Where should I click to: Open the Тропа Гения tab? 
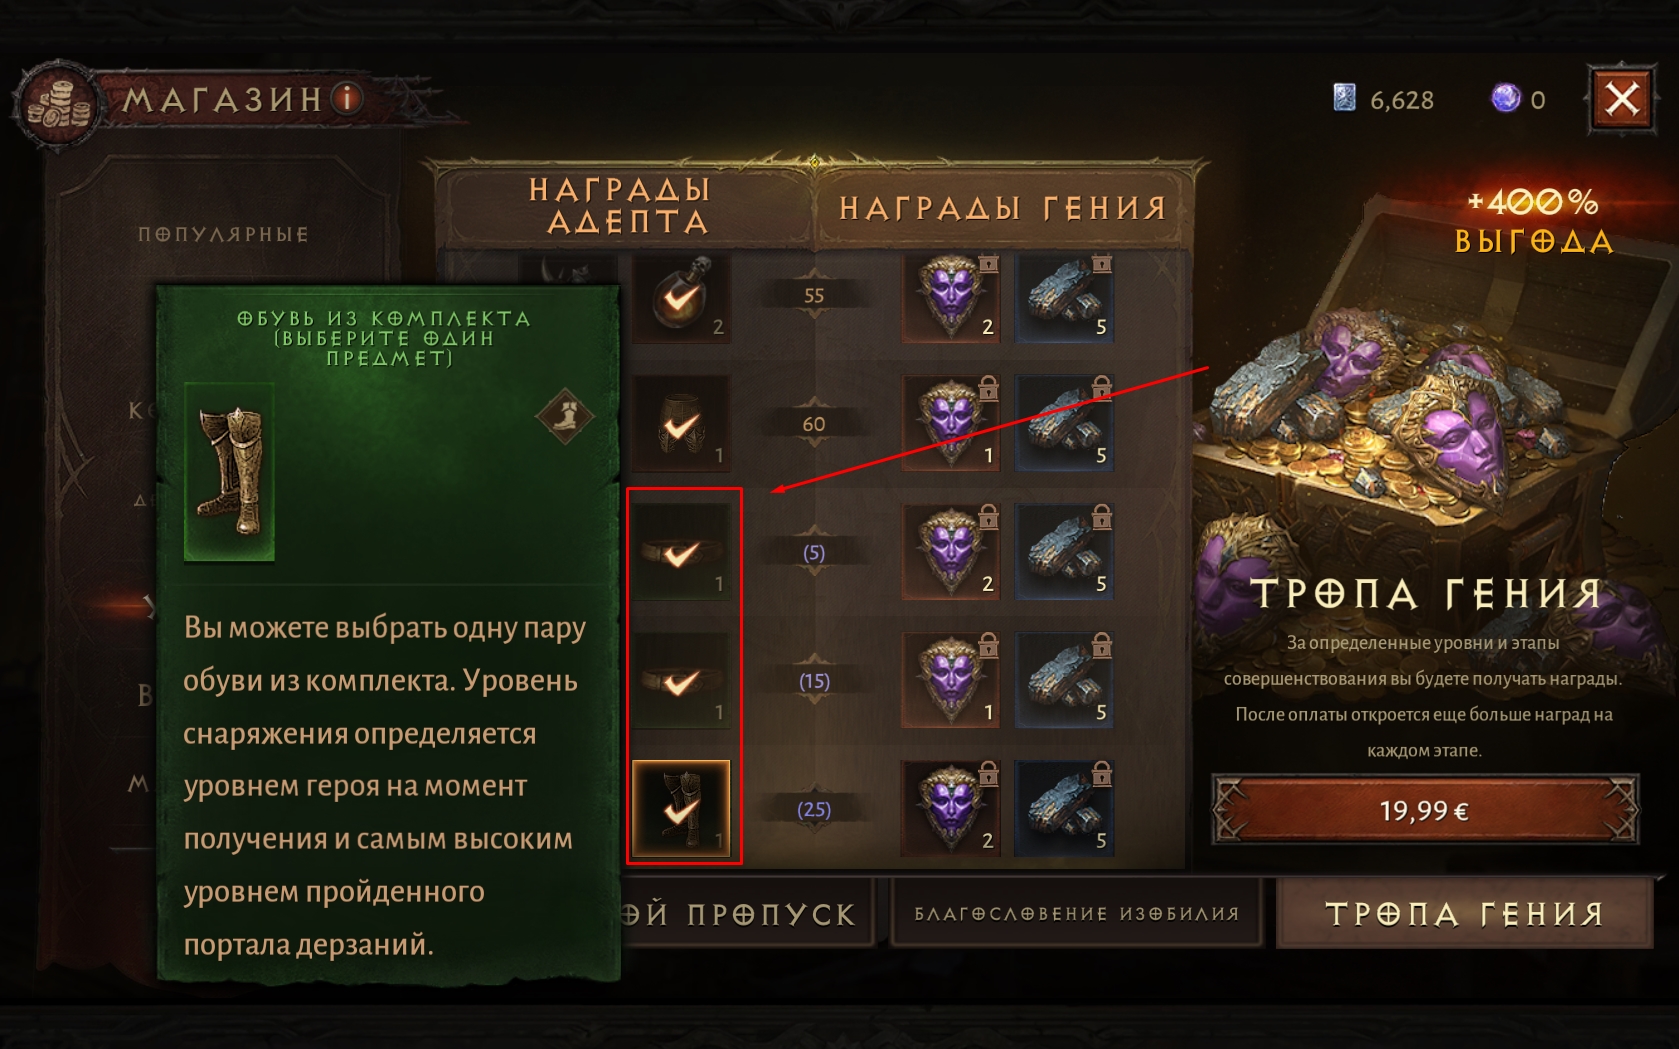point(1464,913)
